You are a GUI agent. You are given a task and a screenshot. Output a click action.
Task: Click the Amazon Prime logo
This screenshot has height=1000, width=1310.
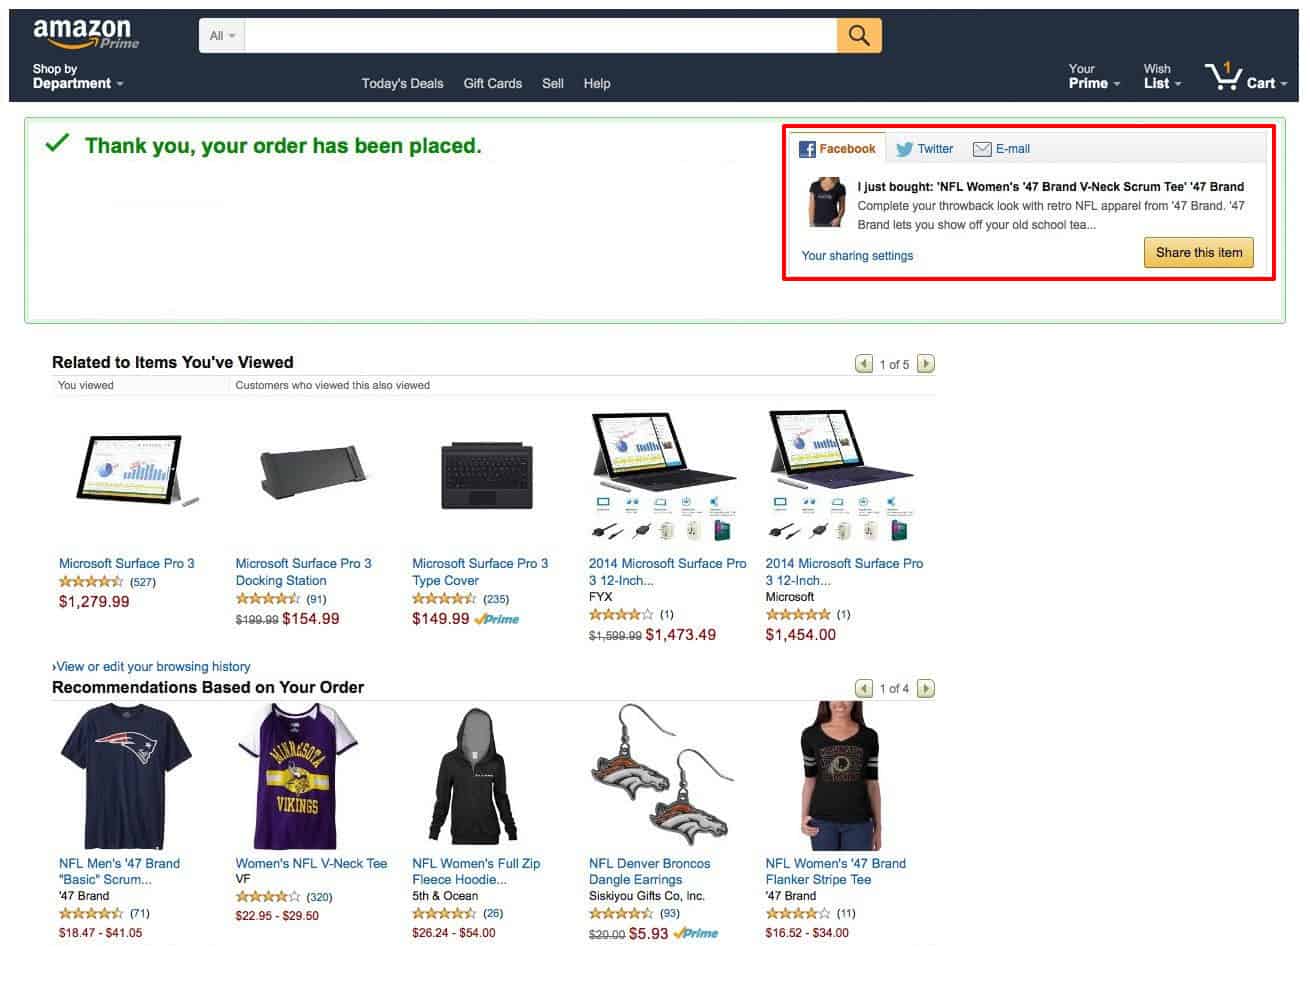pos(86,34)
